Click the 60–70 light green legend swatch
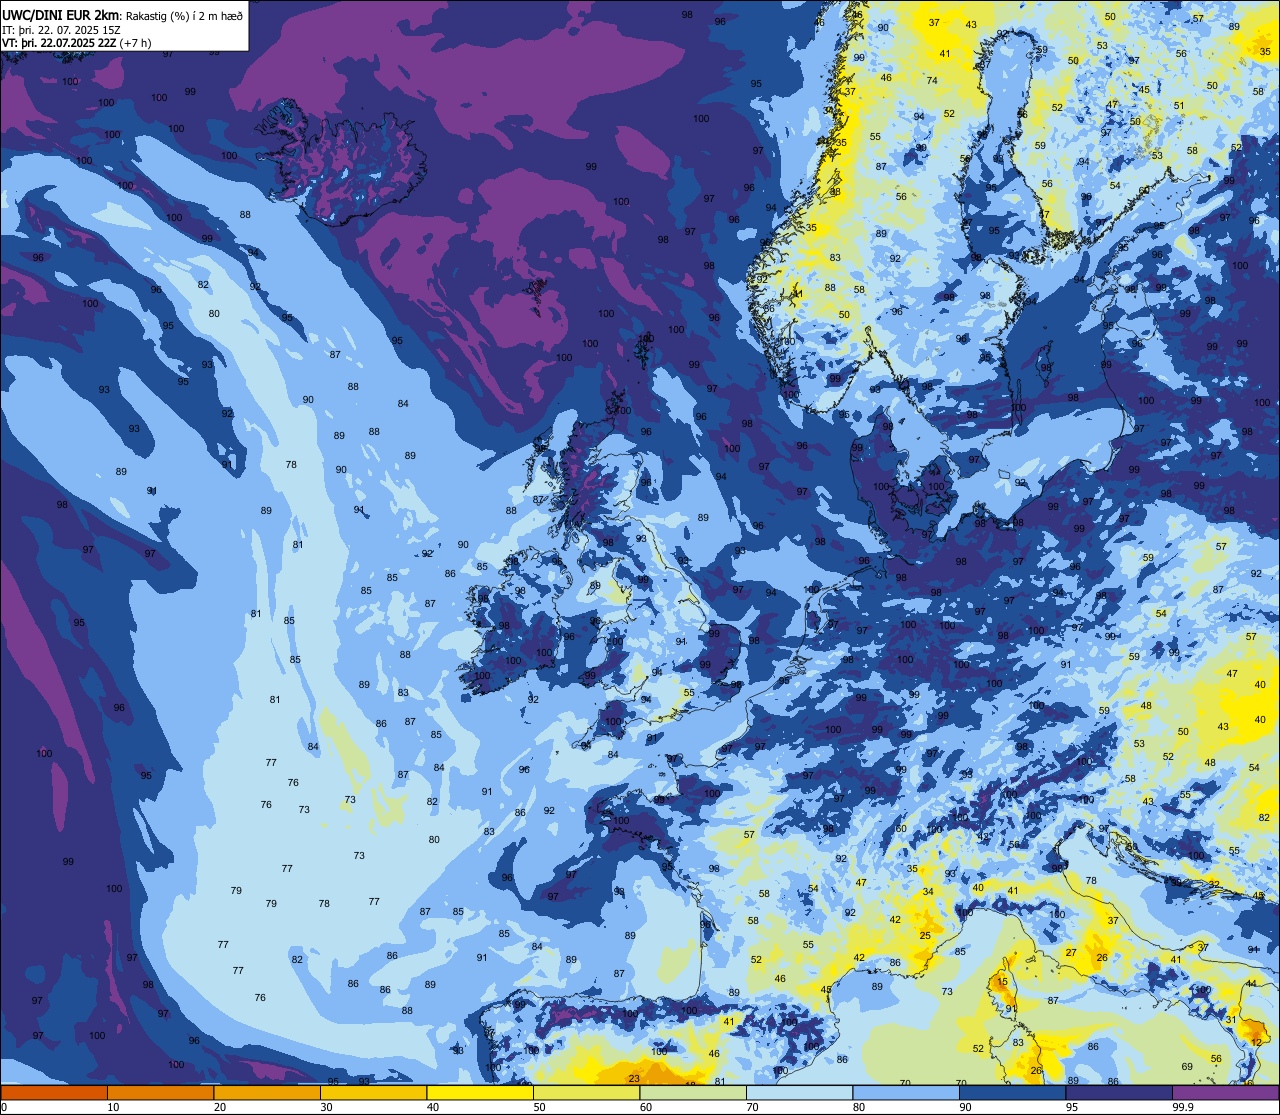Image resolution: width=1280 pixels, height=1115 pixels. click(693, 1092)
